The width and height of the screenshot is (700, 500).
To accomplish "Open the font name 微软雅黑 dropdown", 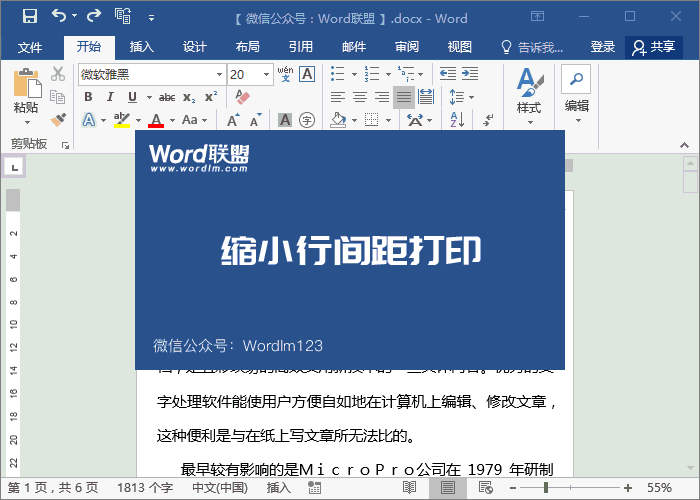I will (x=219, y=75).
